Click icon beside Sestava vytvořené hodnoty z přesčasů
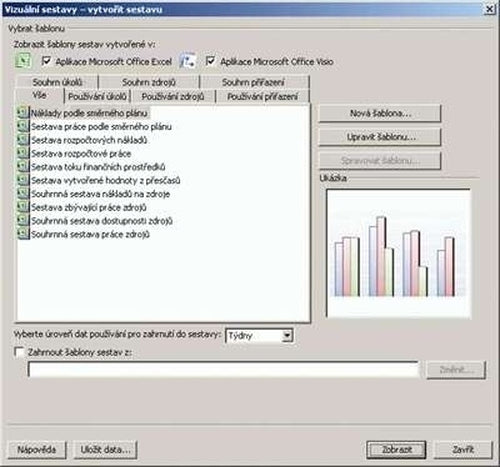This screenshot has height=467, width=500. coord(23,180)
